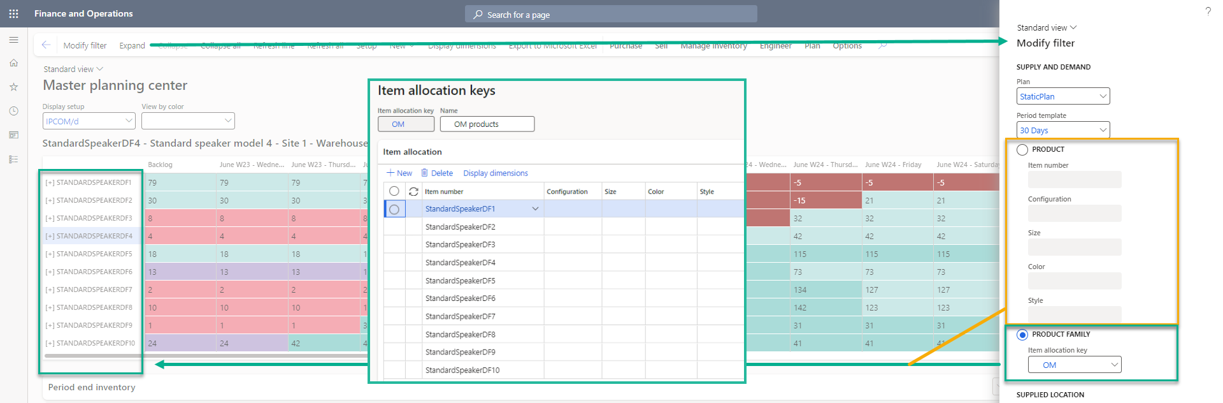Image resolution: width=1223 pixels, height=403 pixels.
Task: Click Expand in the action pane
Action: click(x=132, y=46)
